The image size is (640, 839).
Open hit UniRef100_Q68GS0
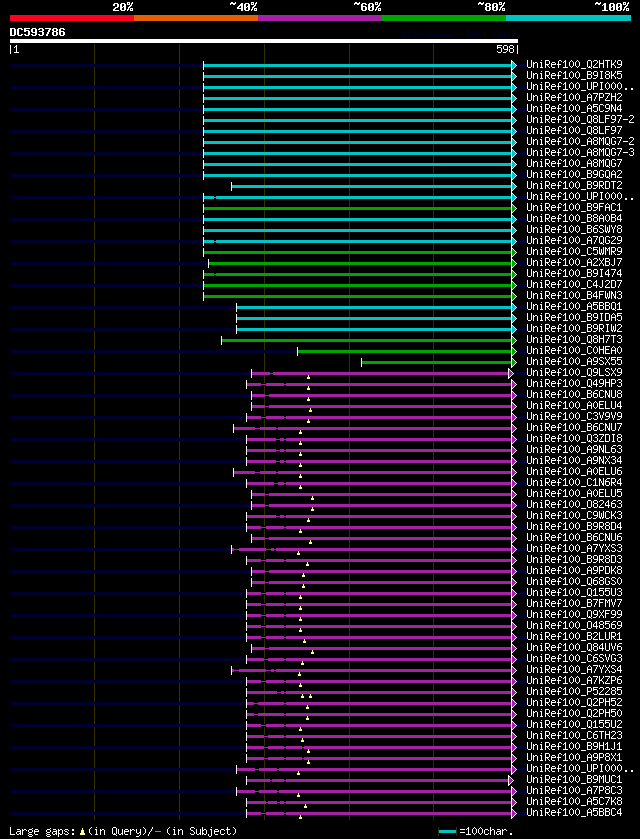click(x=574, y=582)
